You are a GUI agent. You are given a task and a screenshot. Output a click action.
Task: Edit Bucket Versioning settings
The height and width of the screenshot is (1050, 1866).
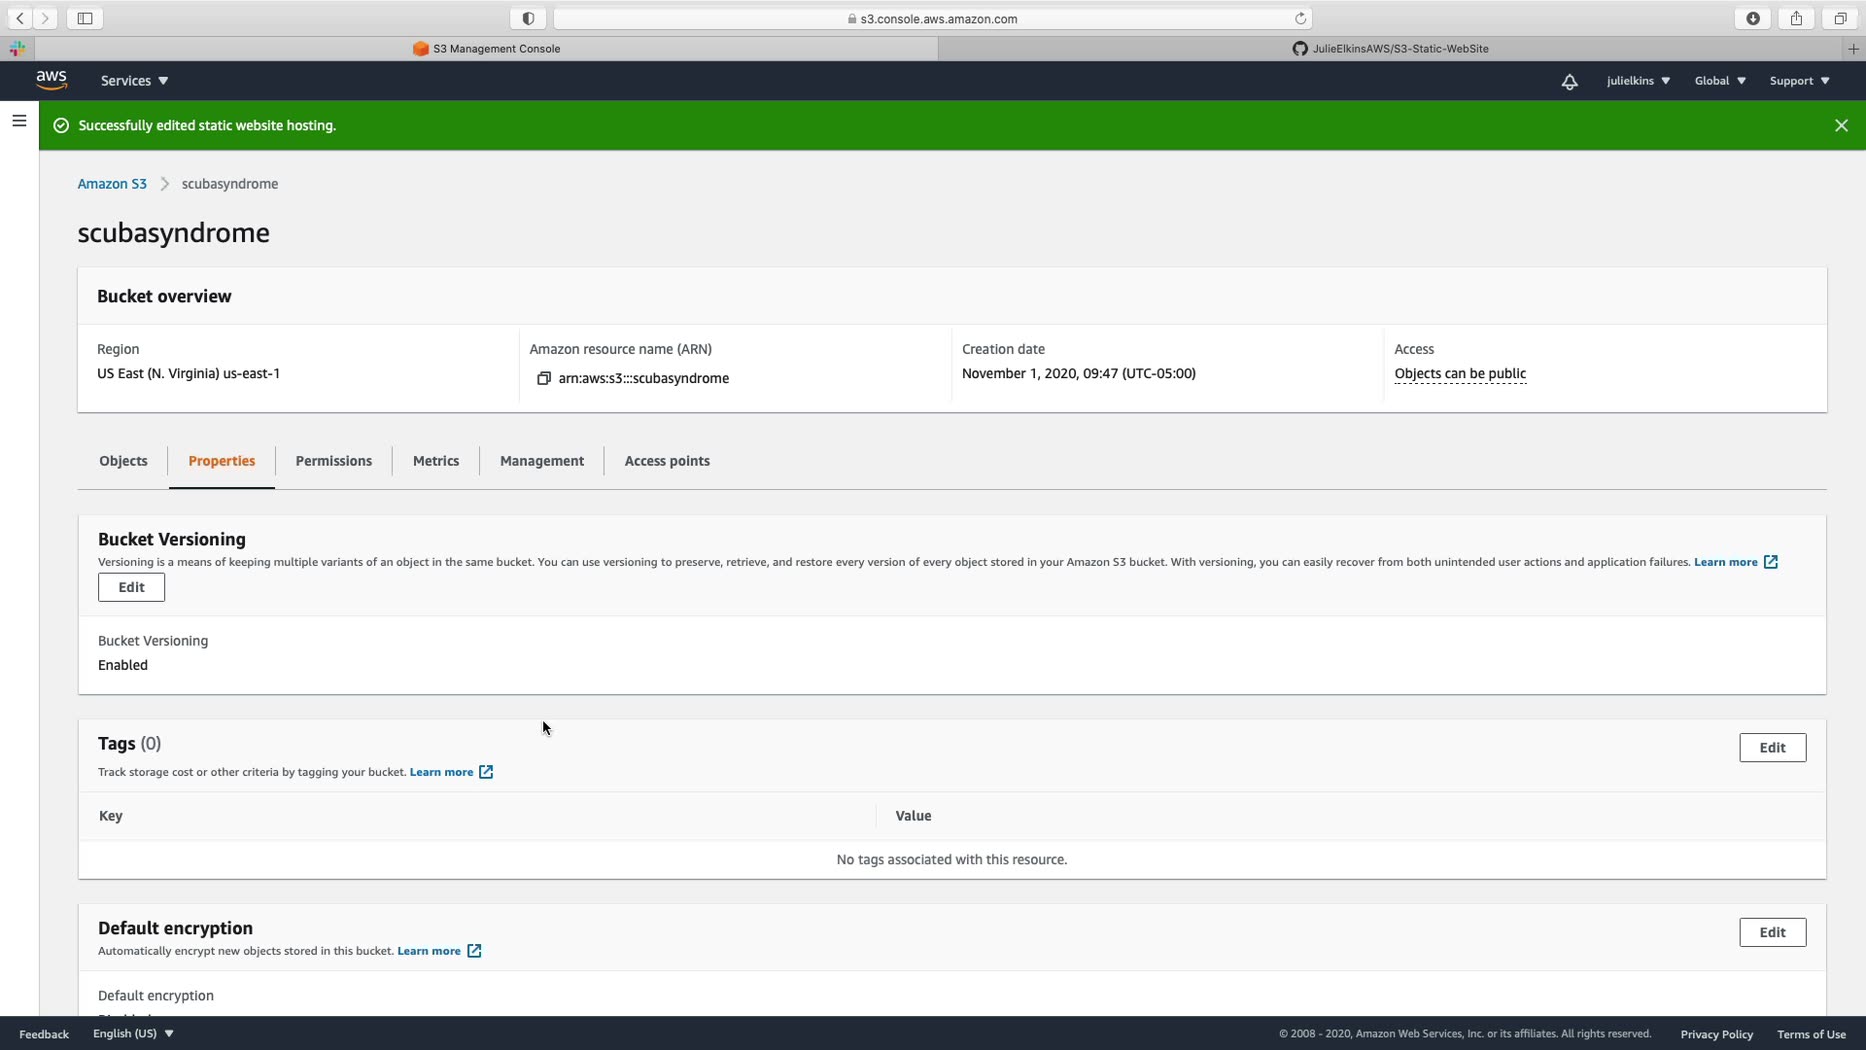tap(131, 587)
